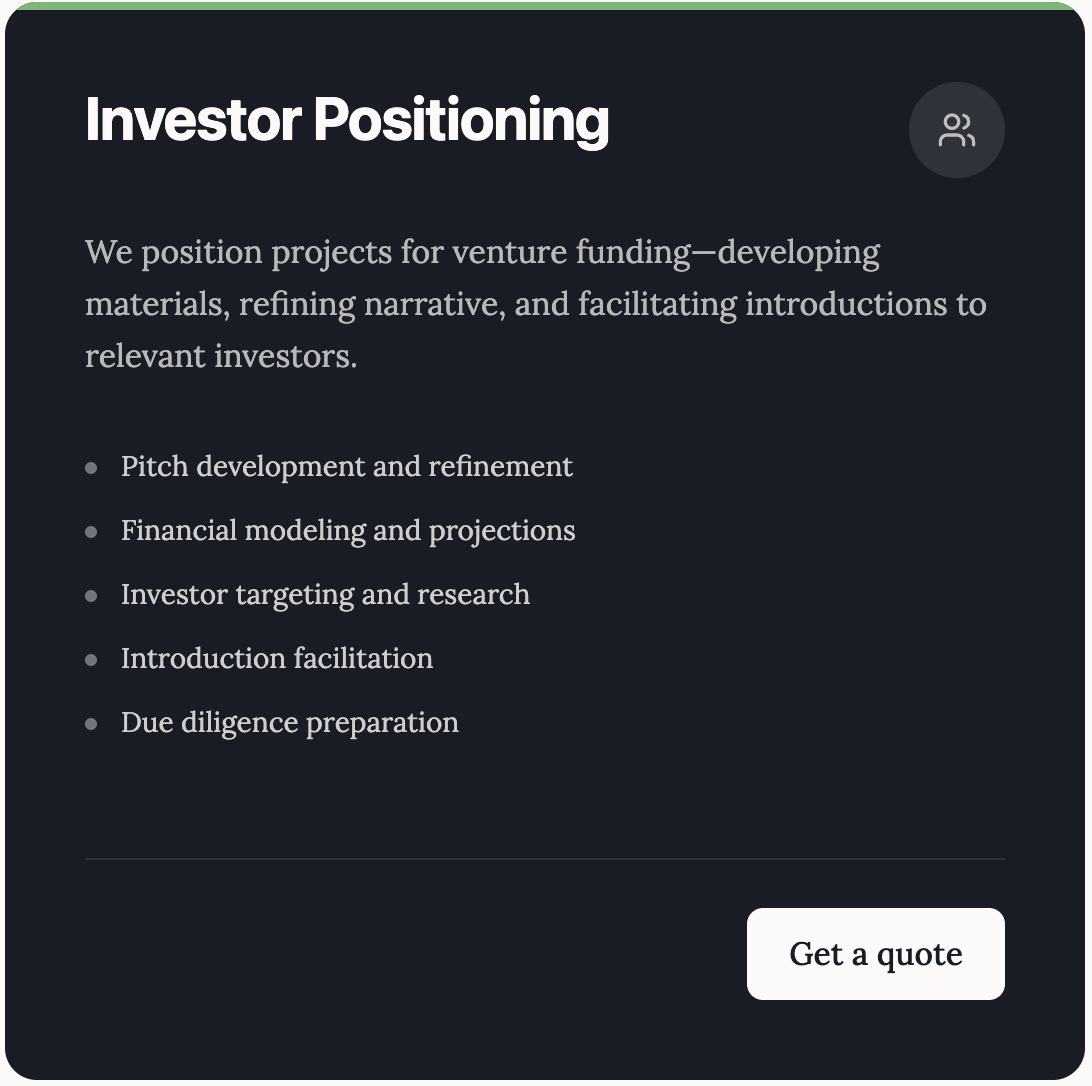This screenshot has width=1092, height=1086.
Task: Click the 'materials, refining narrative' text line
Action: 536,304
